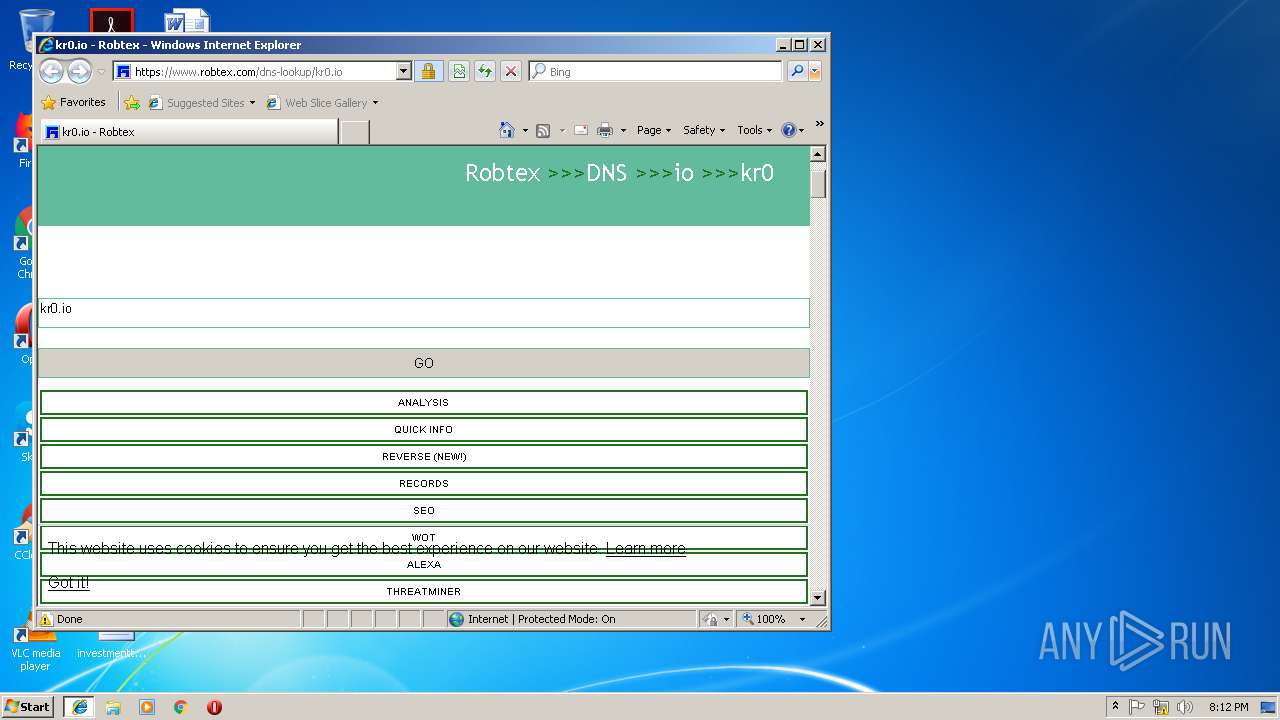1280x720 pixels.
Task: Click in the kr0.io lookup input field
Action: click(x=424, y=312)
